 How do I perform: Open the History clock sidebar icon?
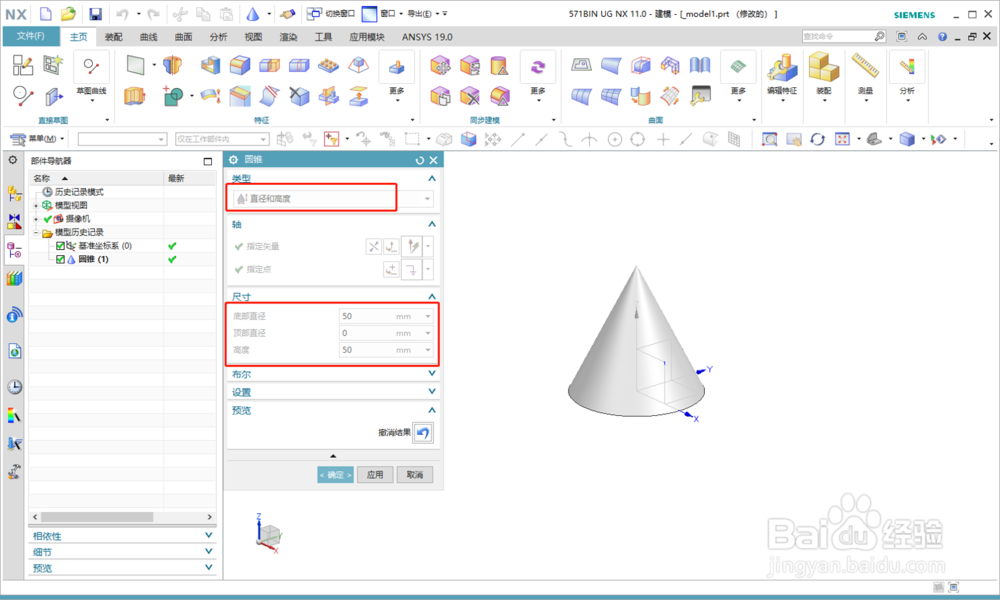[x=14, y=386]
